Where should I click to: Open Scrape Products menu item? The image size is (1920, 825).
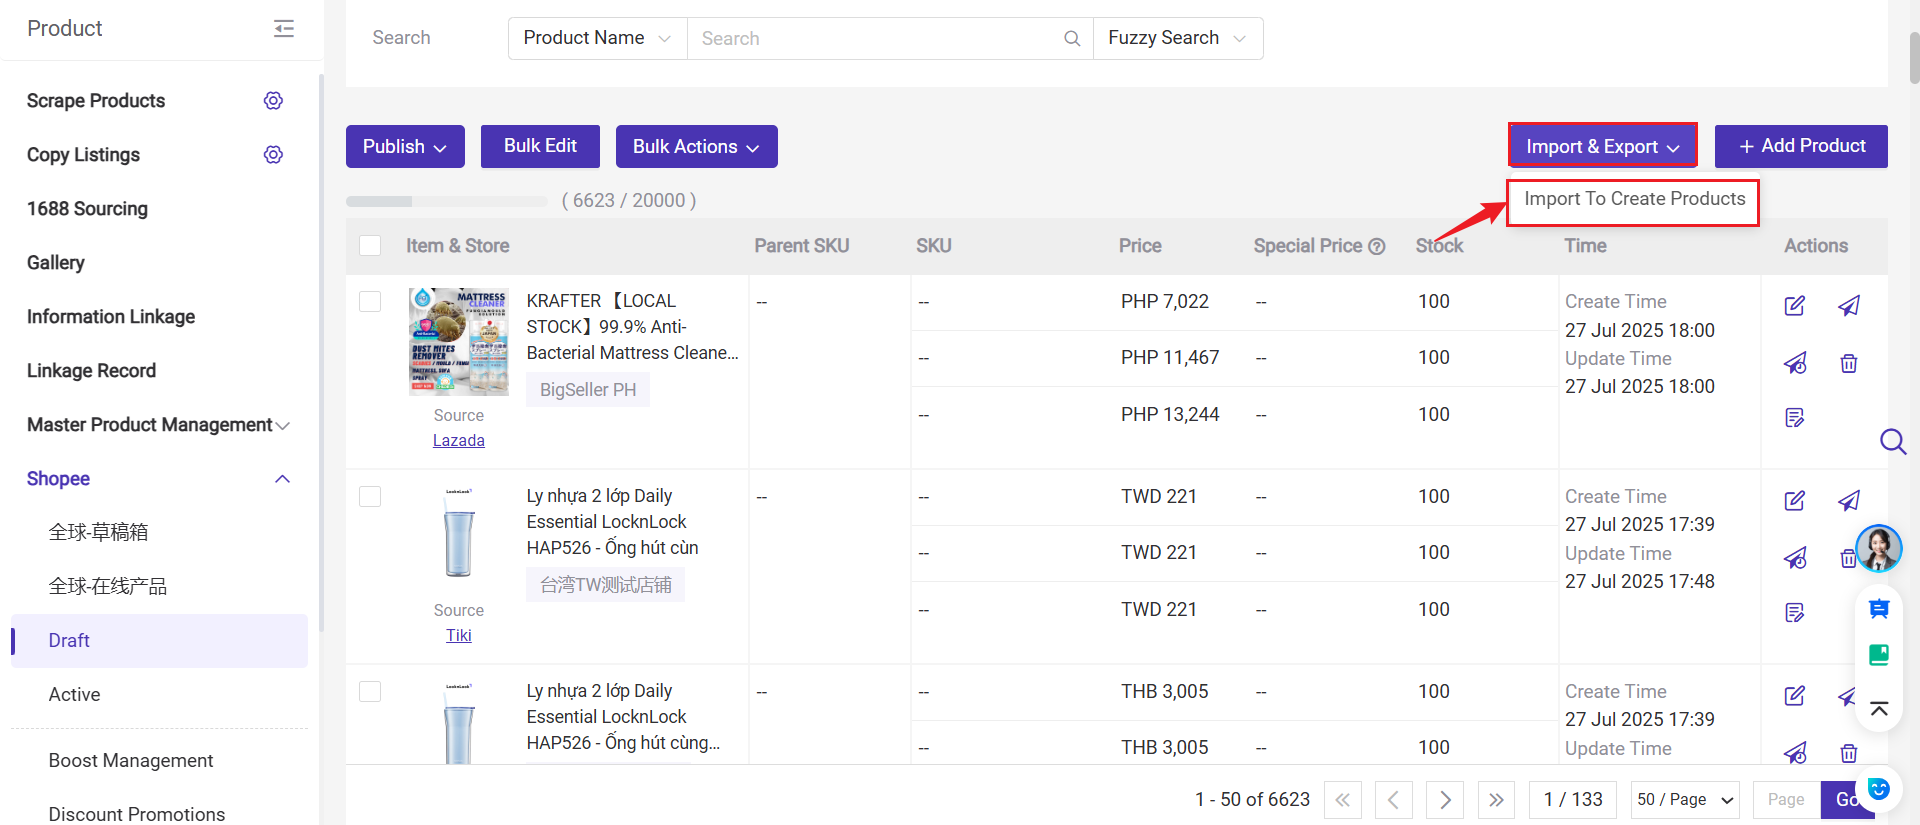(96, 101)
